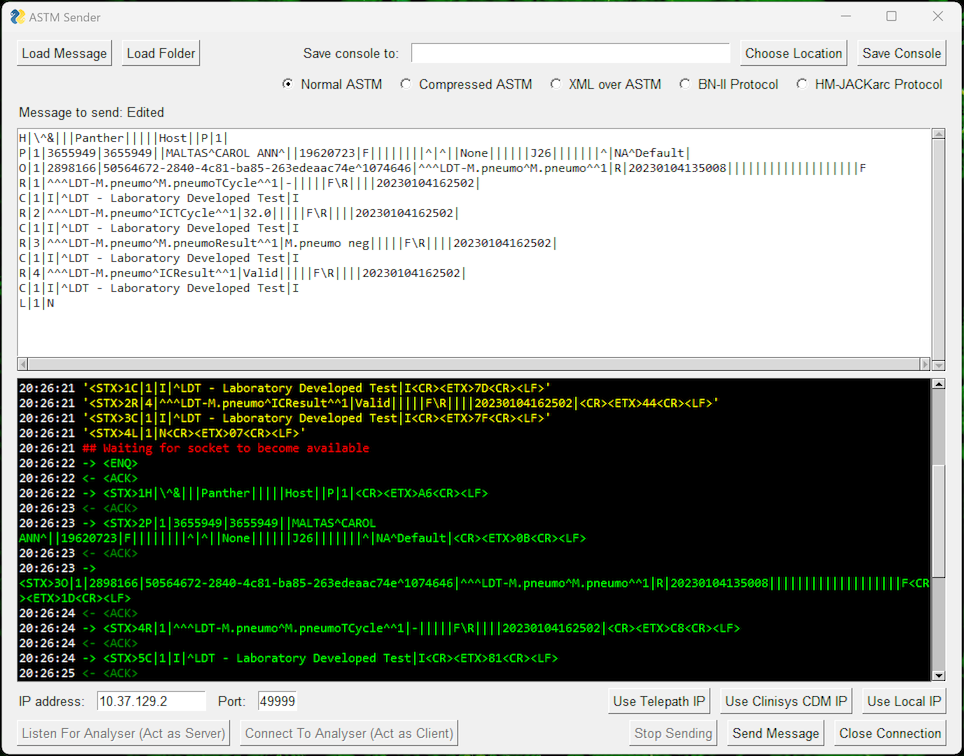Click message editor horizontal scroll left arrow

23,364
